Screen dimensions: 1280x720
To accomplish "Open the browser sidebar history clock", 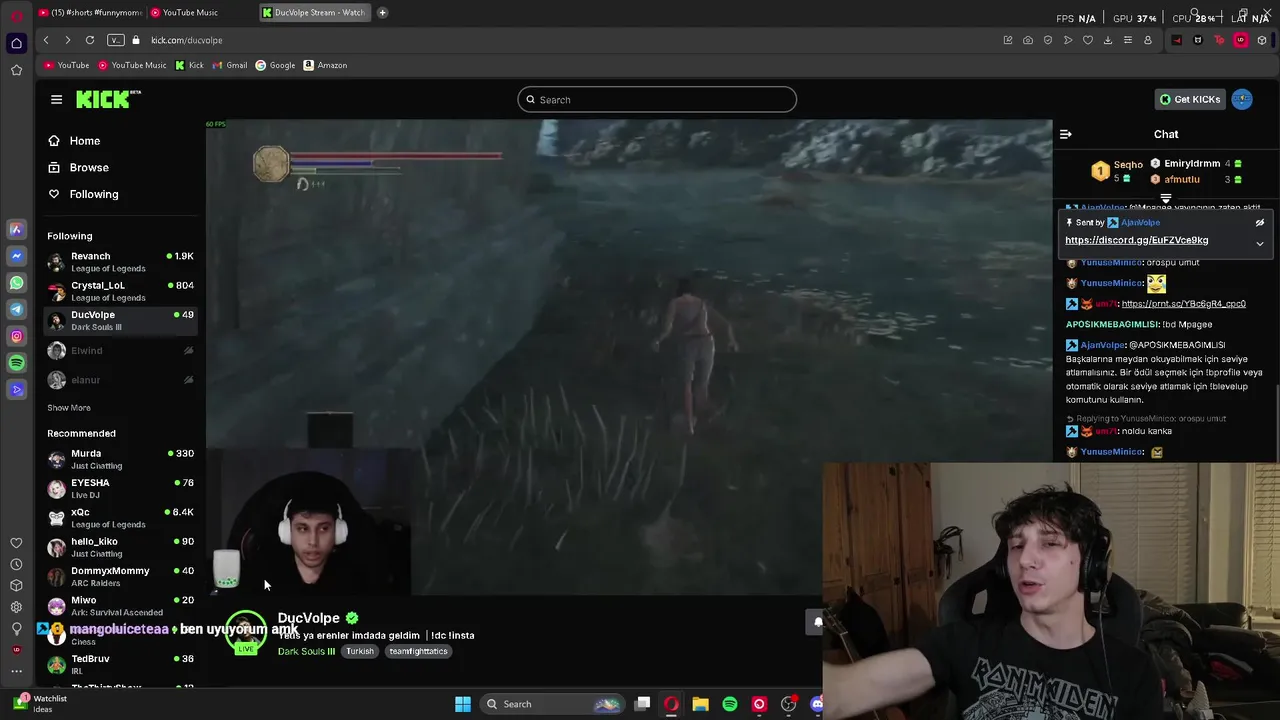I will [x=16, y=564].
